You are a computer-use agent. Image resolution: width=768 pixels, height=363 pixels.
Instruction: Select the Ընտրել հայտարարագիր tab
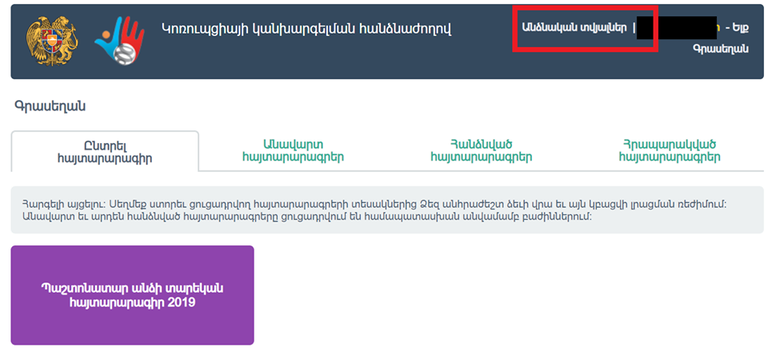point(105,151)
